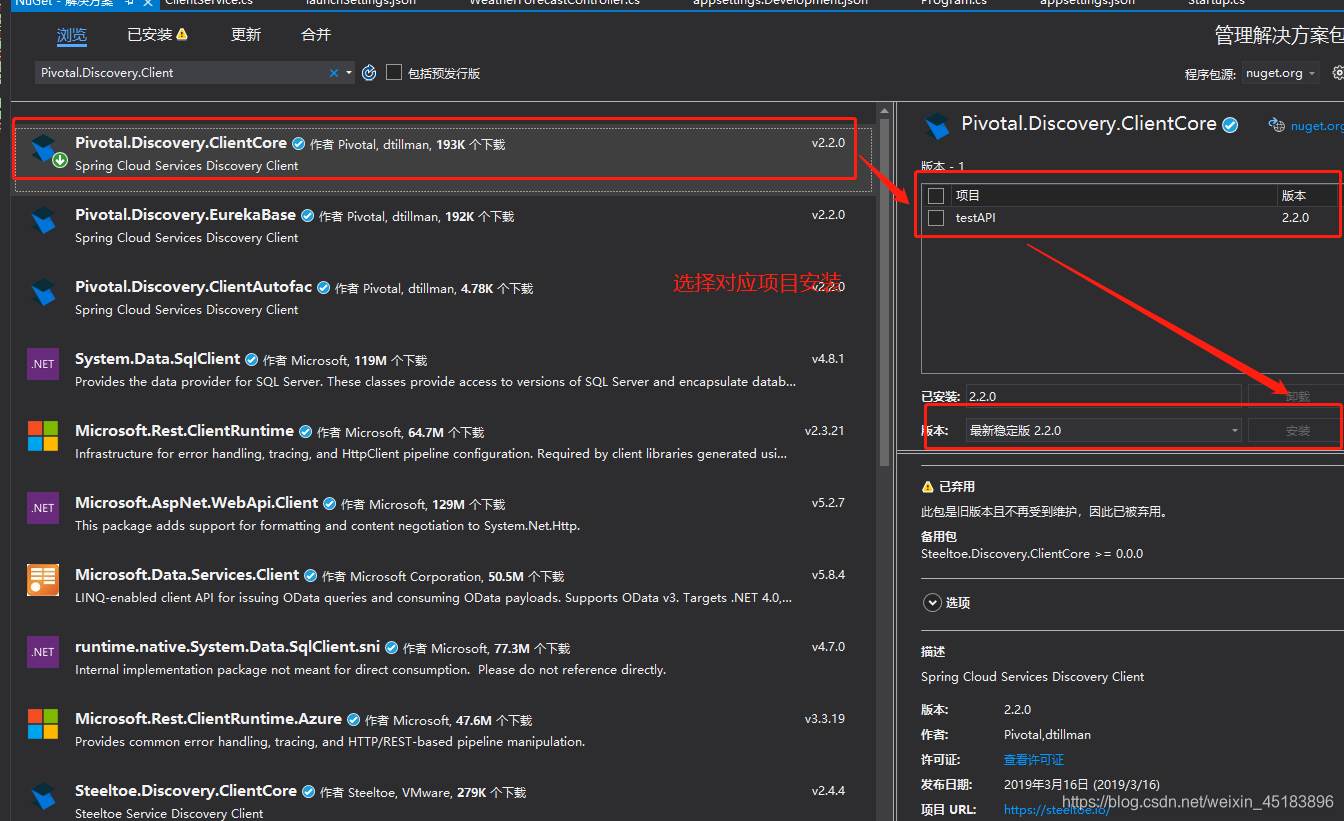Open the nuget.org link in details pane

point(1316,126)
